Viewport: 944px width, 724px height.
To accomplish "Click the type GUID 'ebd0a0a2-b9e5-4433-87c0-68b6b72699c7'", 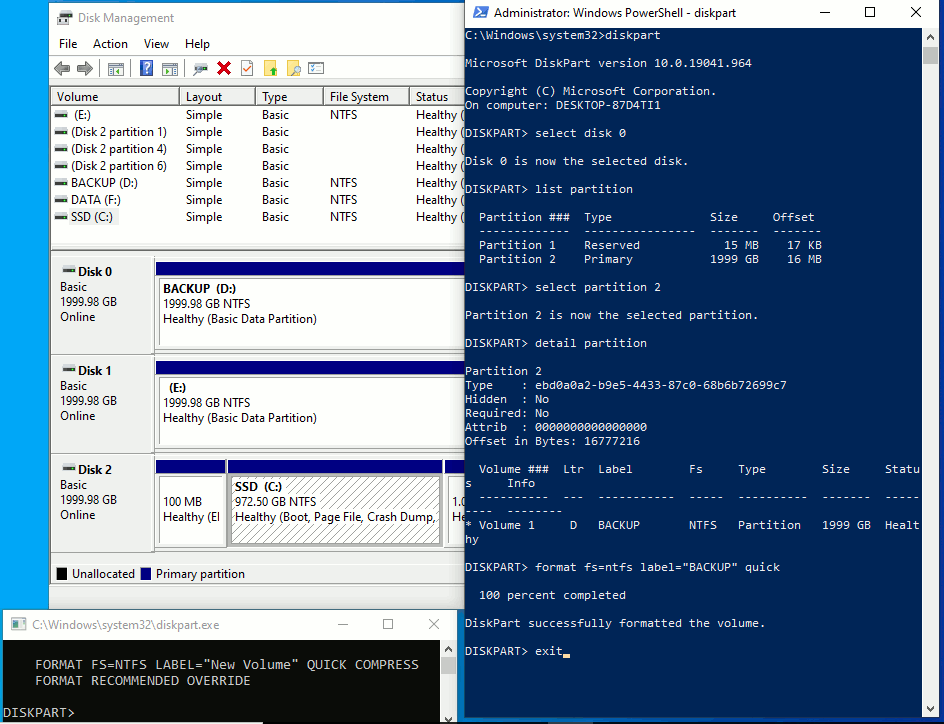I will [x=660, y=385].
